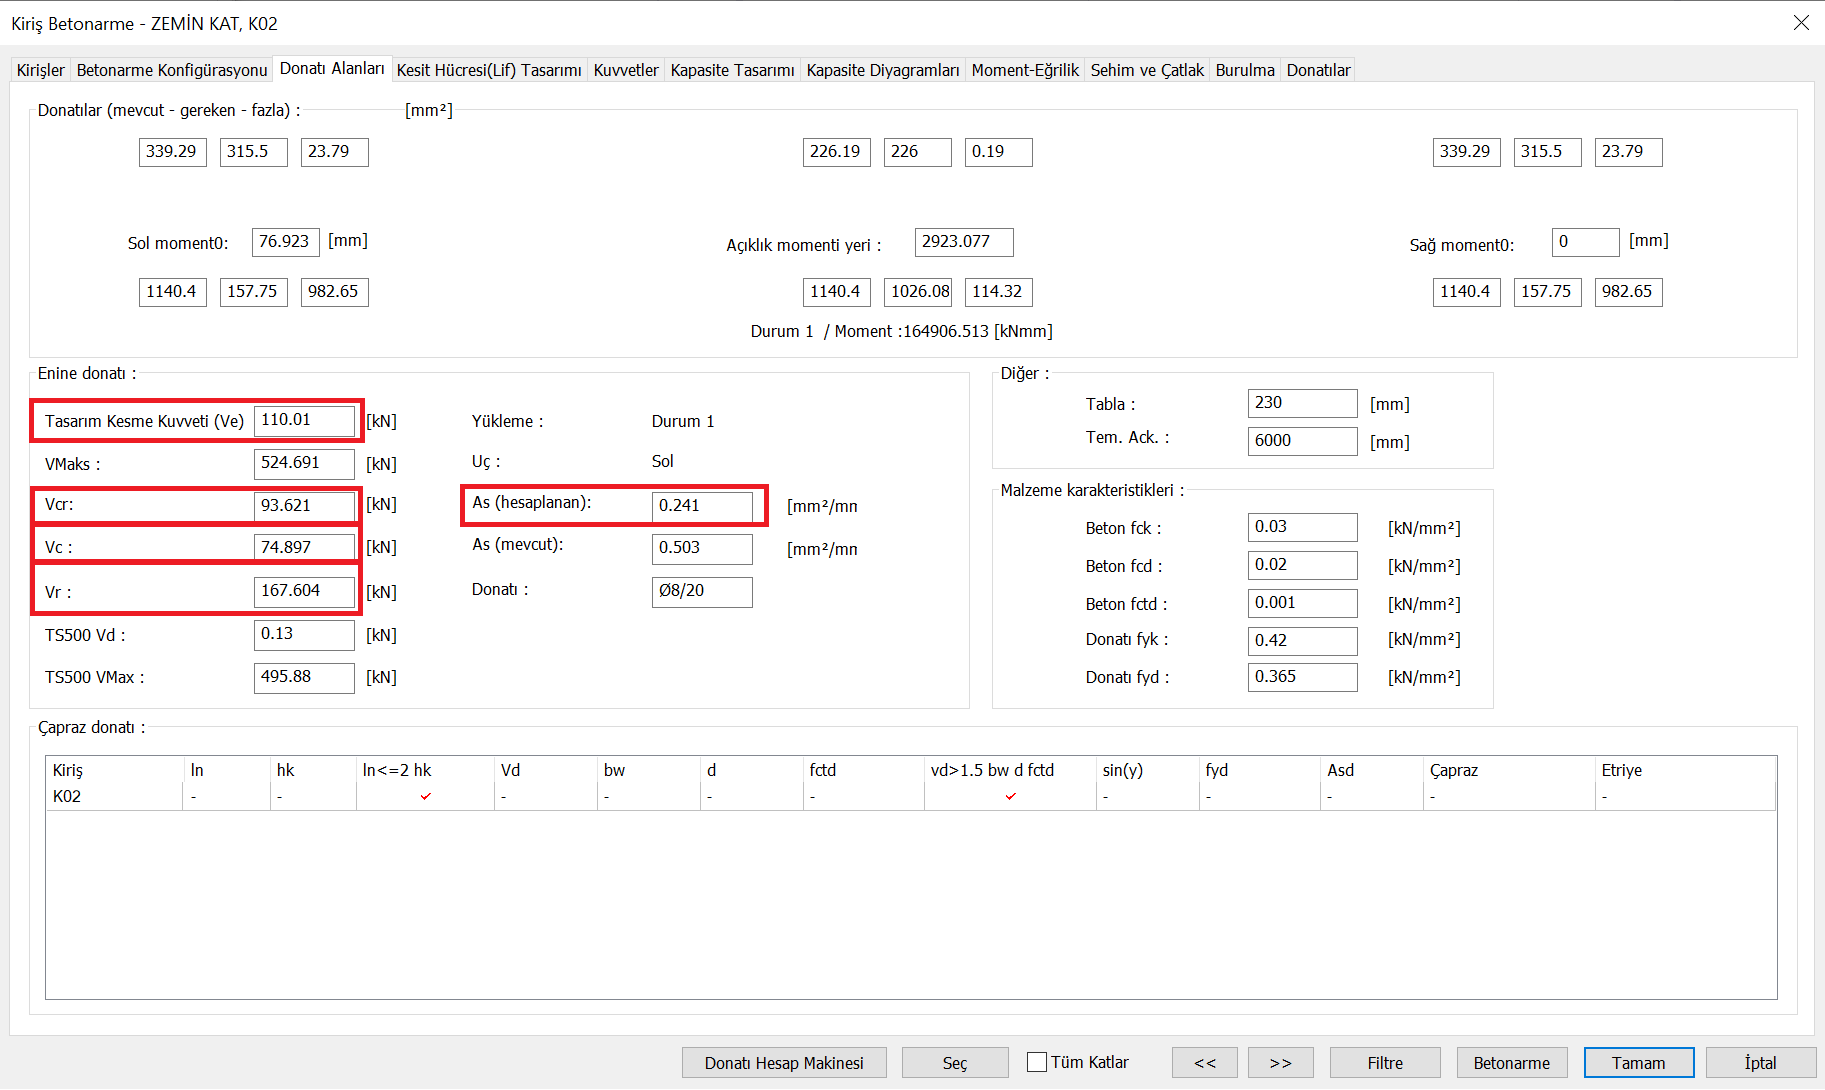Toggle the Tüm Katlar checkbox
Viewport: 1825px width, 1090px height.
point(1038,1062)
